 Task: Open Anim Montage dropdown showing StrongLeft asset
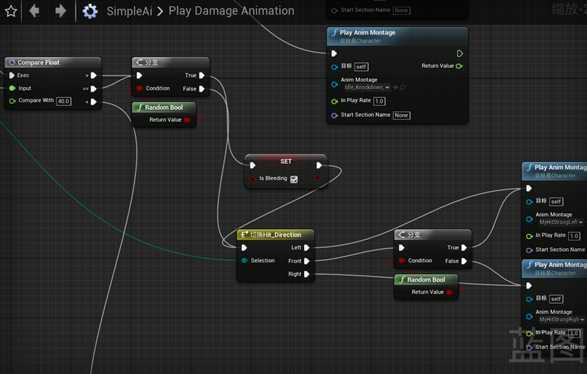tap(561, 222)
